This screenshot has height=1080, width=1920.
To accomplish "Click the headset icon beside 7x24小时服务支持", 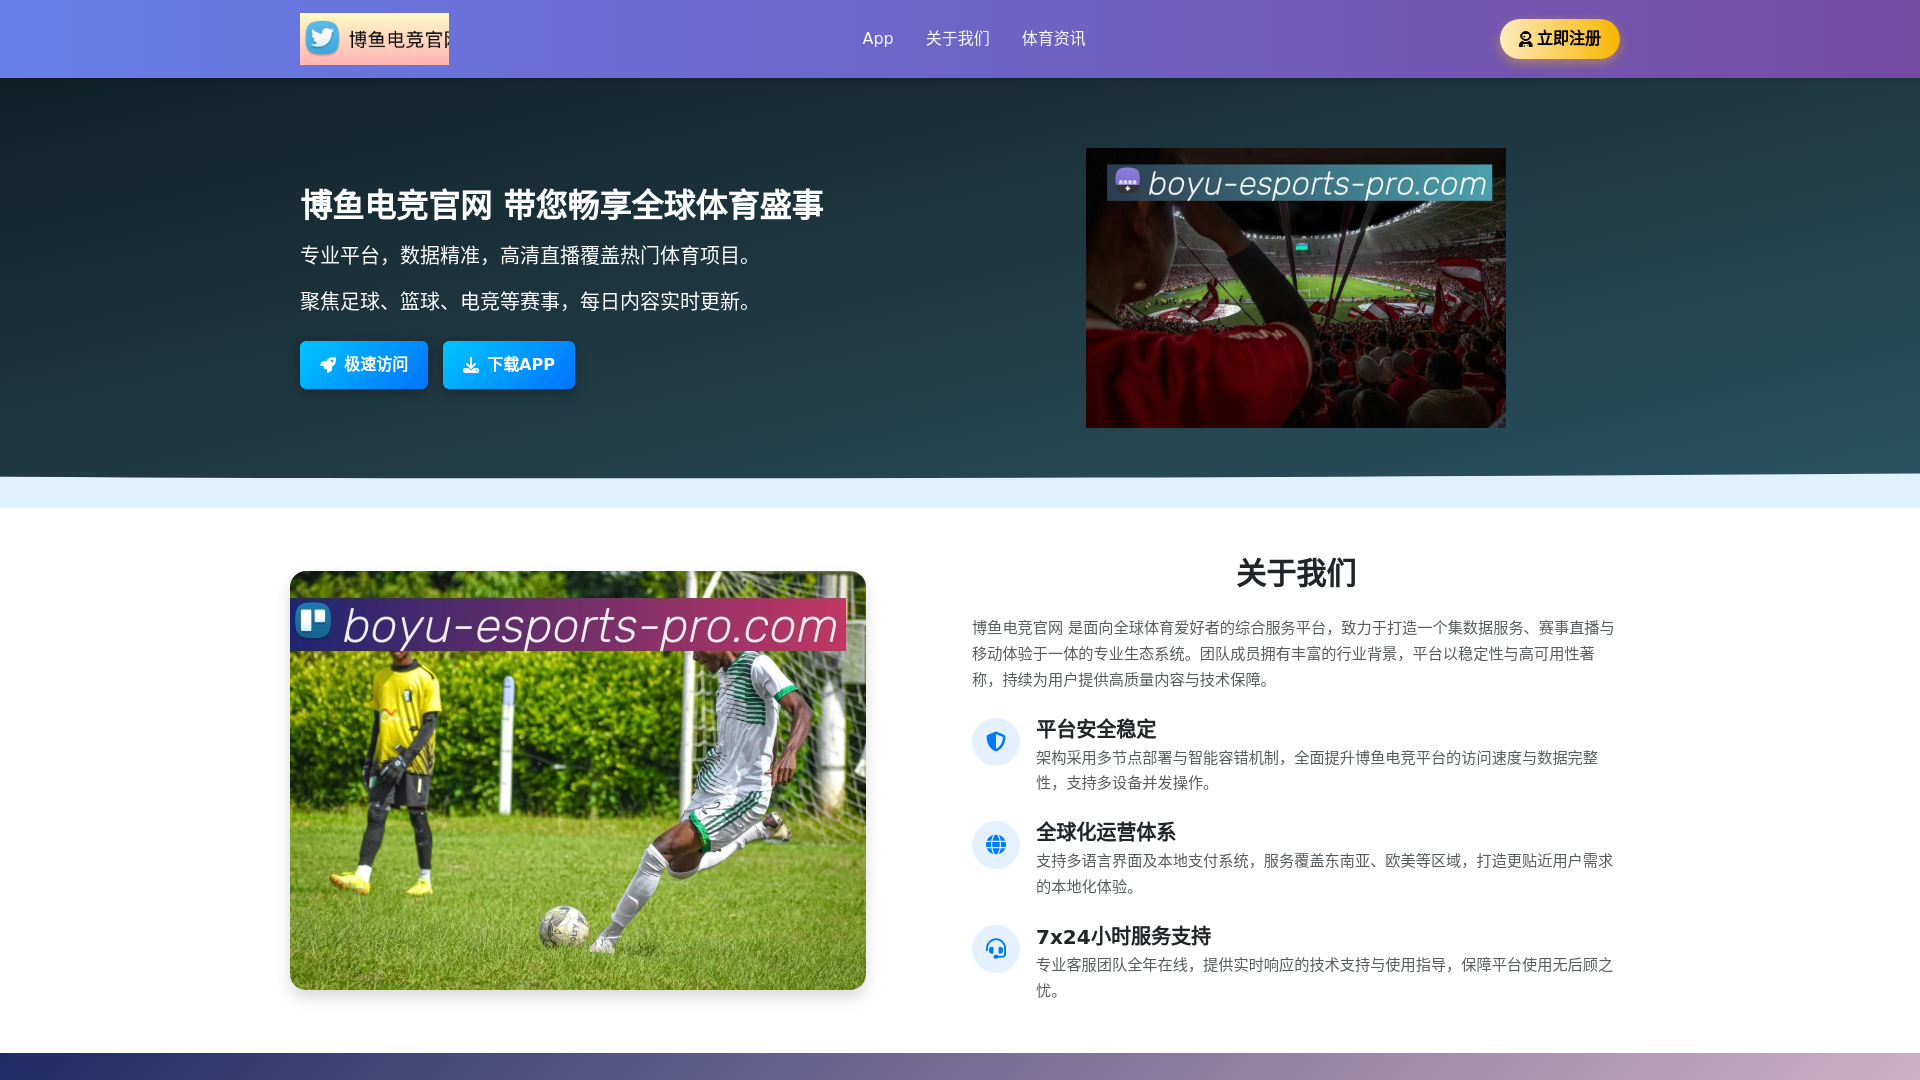I will tap(996, 949).
